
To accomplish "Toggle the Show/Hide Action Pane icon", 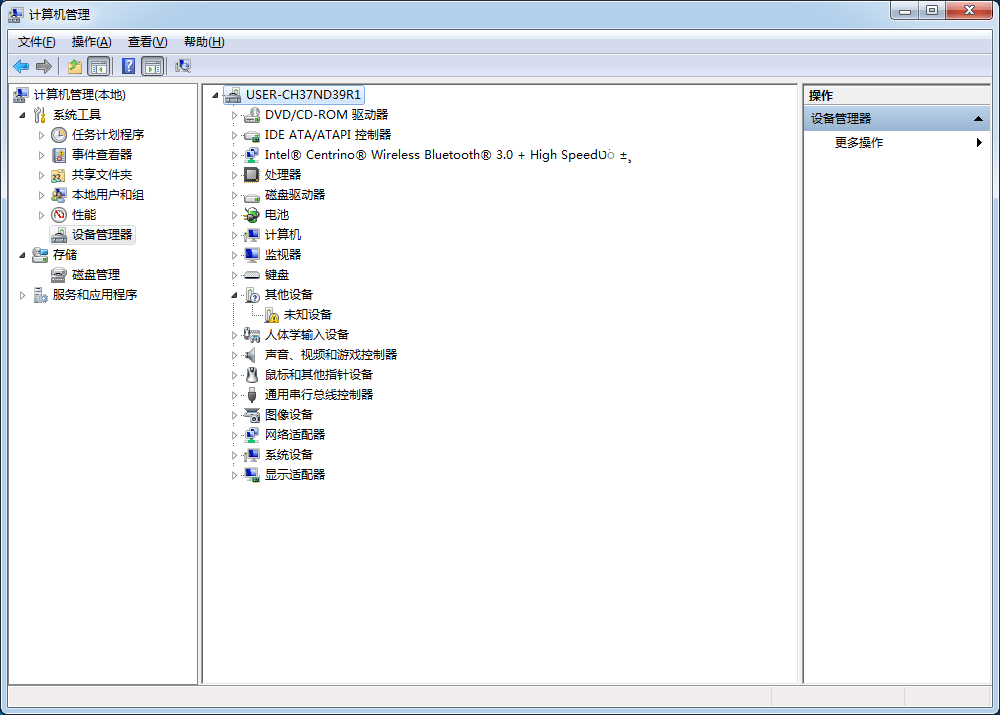I will [x=153, y=66].
